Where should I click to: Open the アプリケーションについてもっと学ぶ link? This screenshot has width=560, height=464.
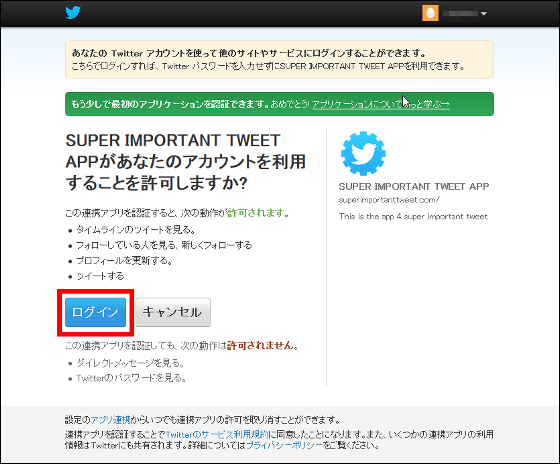(381, 104)
